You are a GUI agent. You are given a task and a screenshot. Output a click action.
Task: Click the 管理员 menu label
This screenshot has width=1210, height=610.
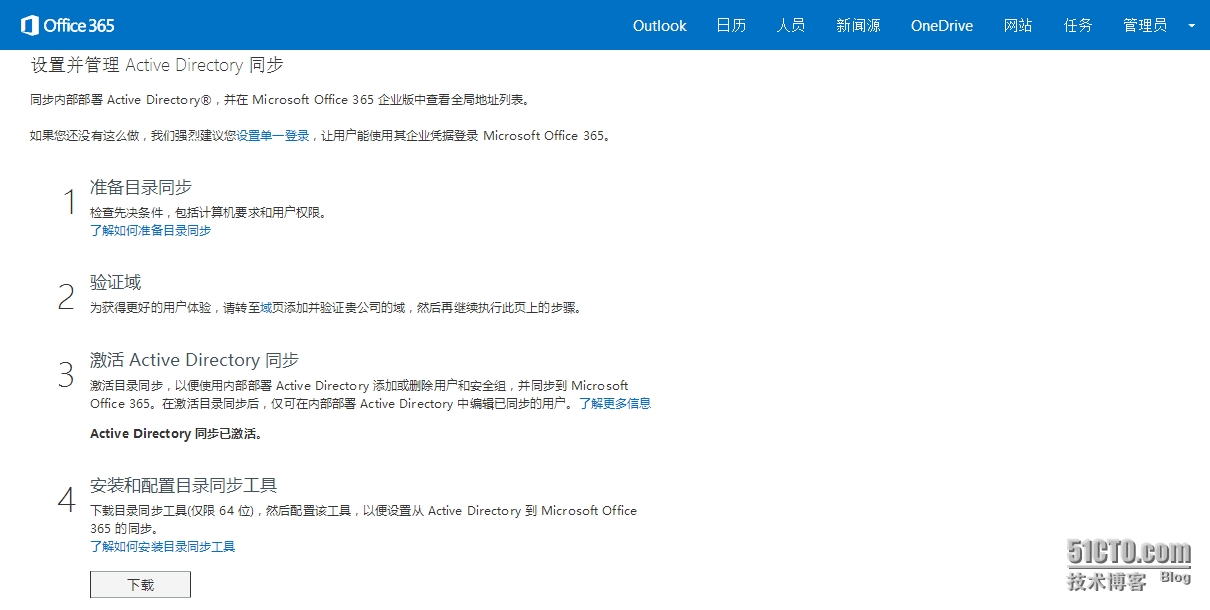[x=1145, y=26]
